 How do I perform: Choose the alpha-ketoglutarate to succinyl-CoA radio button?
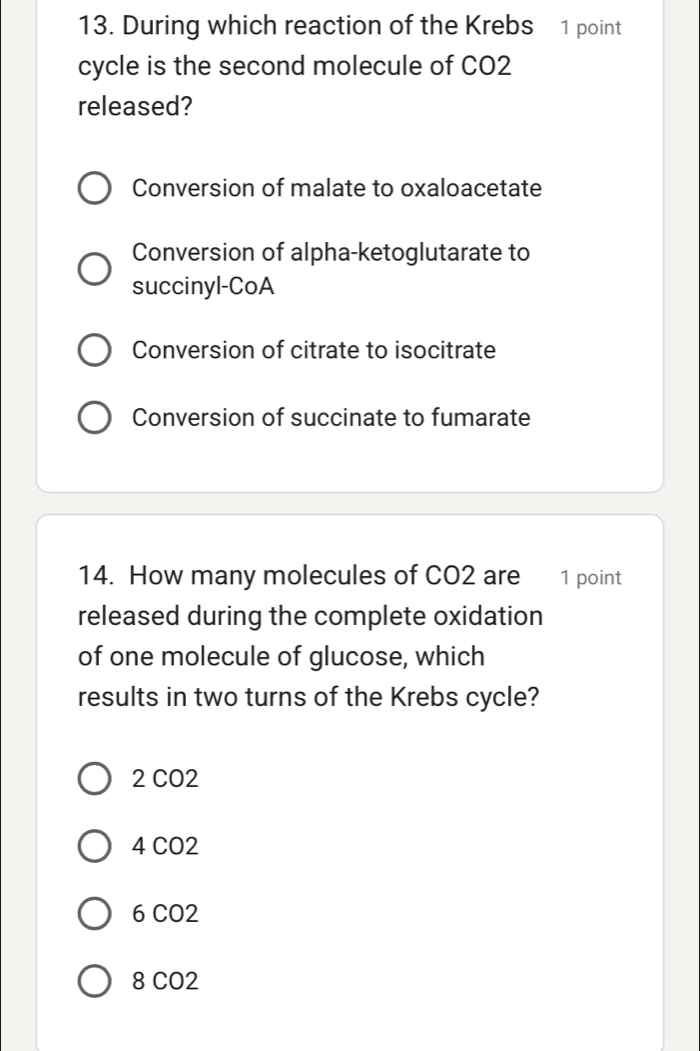(95, 269)
